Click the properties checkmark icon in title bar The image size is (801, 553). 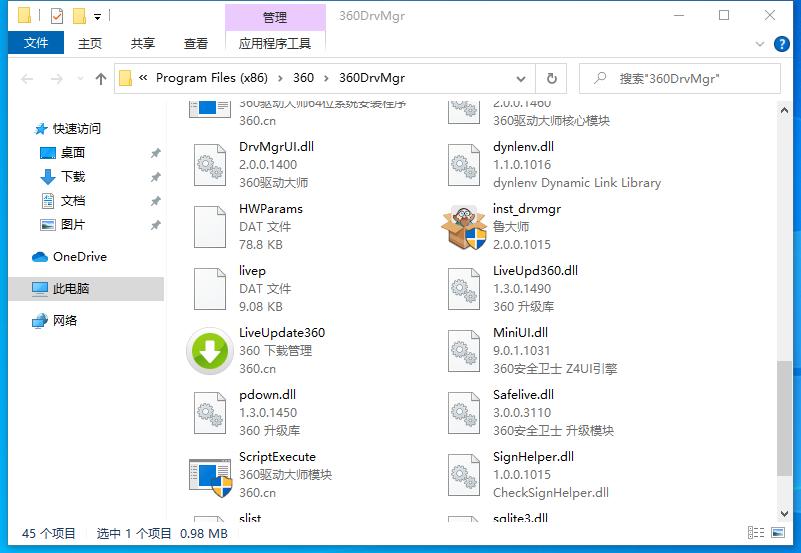click(57, 16)
